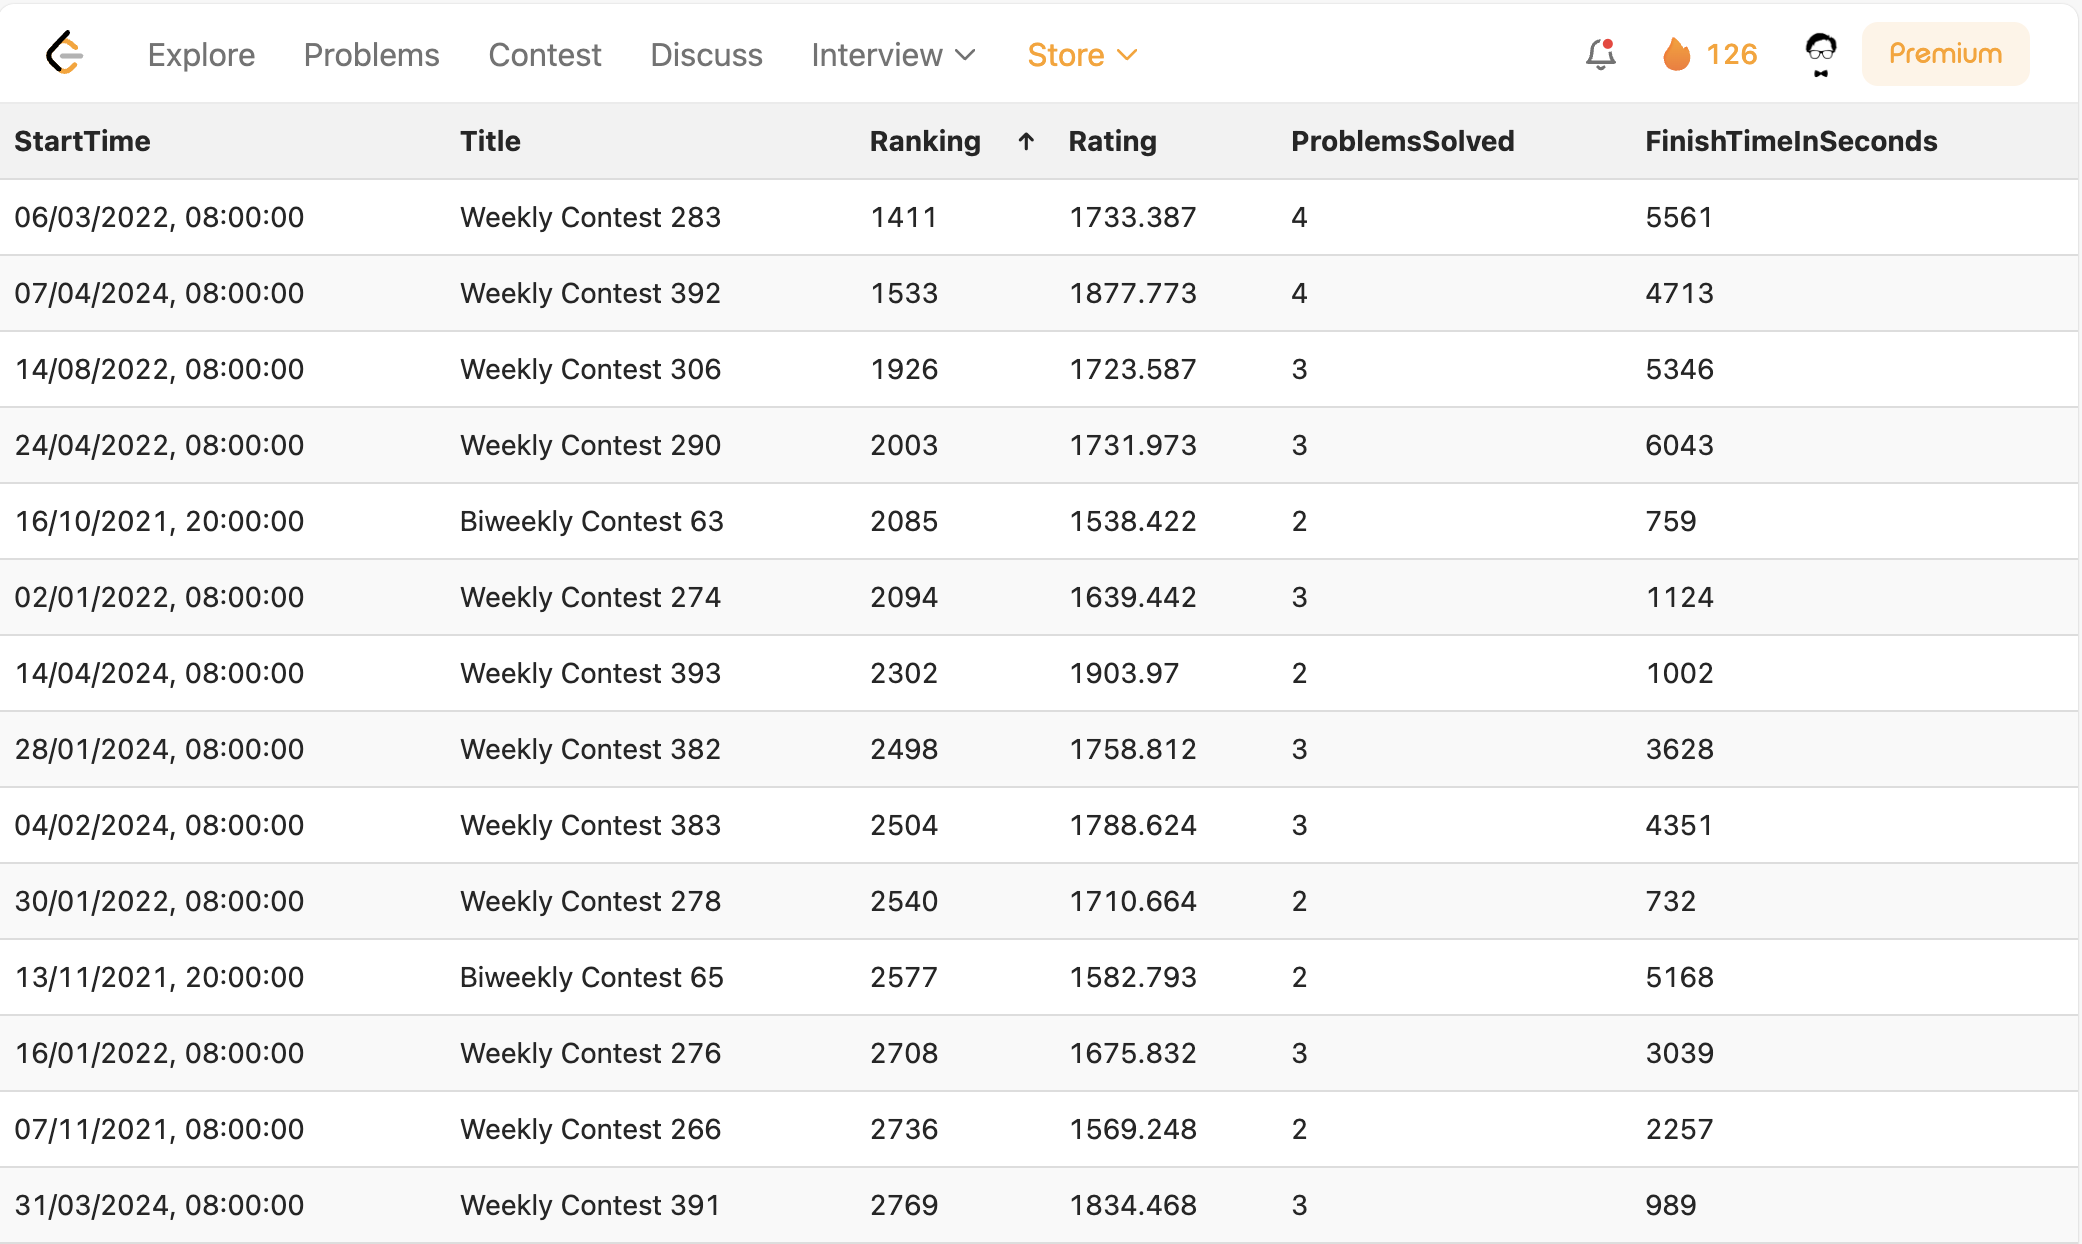This screenshot has width=2082, height=1244.
Task: Click ranking value 2498
Action: [904, 749]
